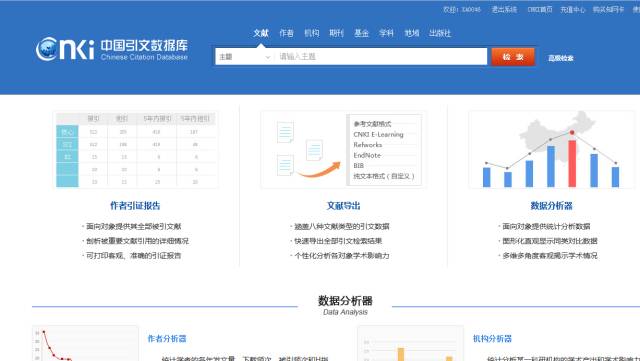This screenshot has height=361, width=640.
Task: Click text 图形化直观显示同类对比数据
Action: [x=550, y=241]
